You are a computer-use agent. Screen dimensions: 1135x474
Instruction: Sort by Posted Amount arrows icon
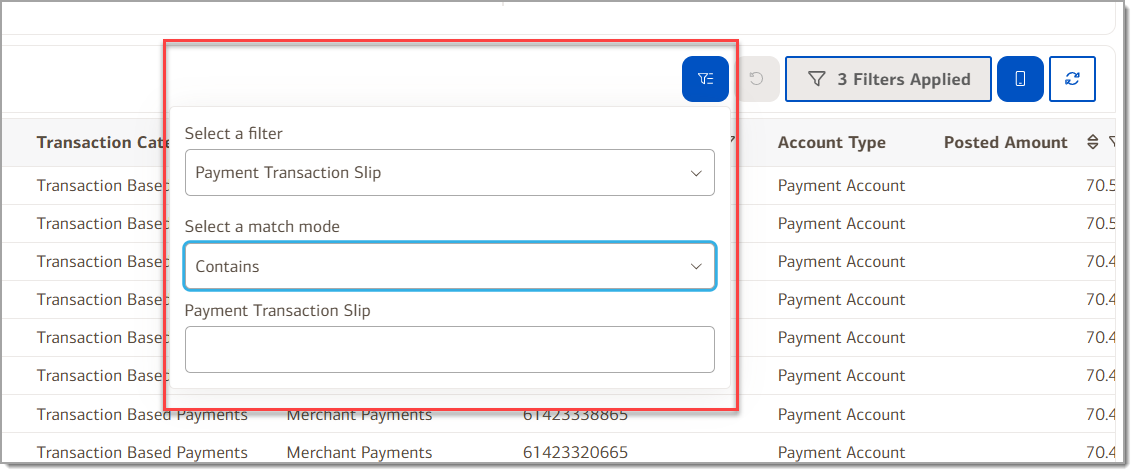coord(1093,143)
